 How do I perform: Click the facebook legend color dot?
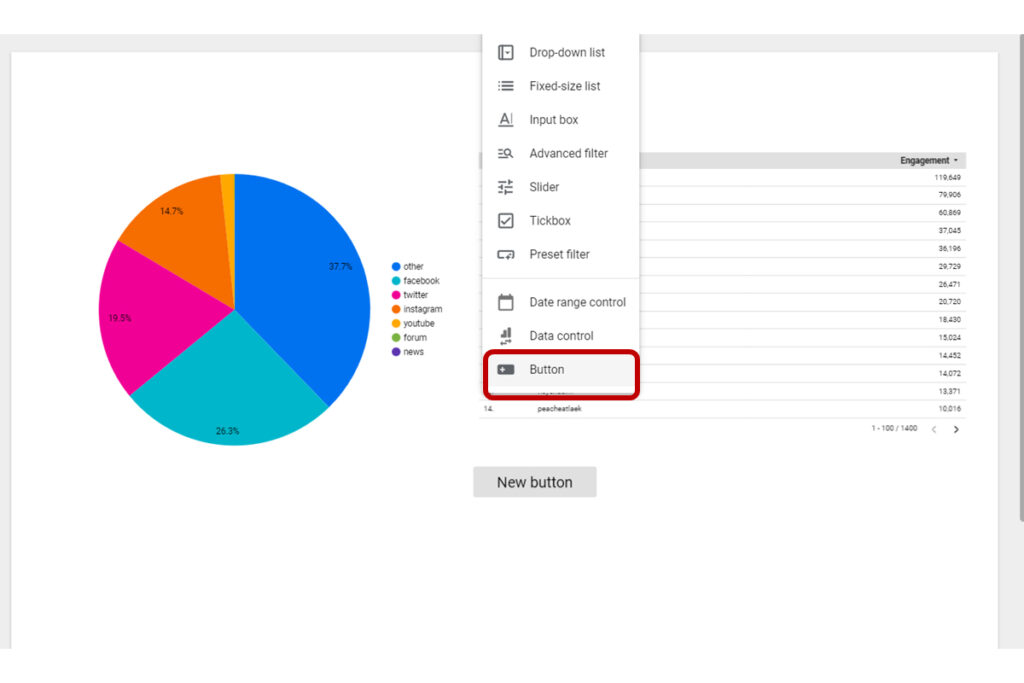[x=396, y=281]
